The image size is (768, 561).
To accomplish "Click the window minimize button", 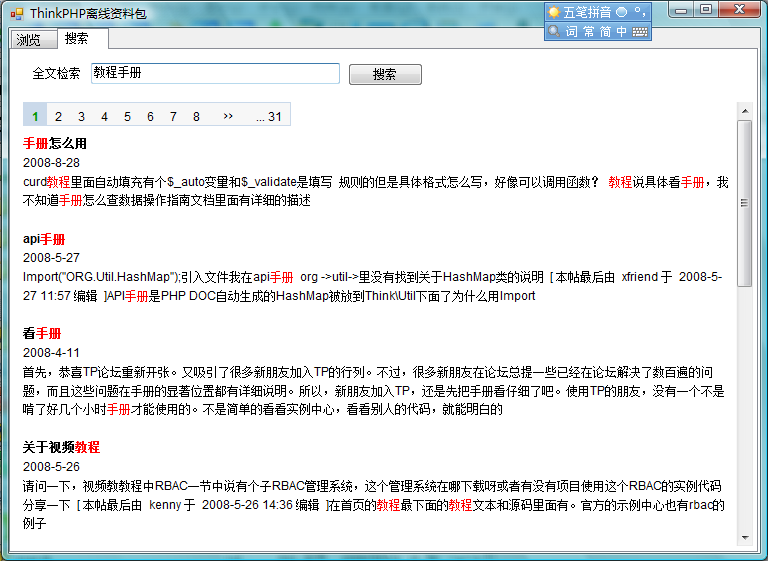I will point(681,10).
